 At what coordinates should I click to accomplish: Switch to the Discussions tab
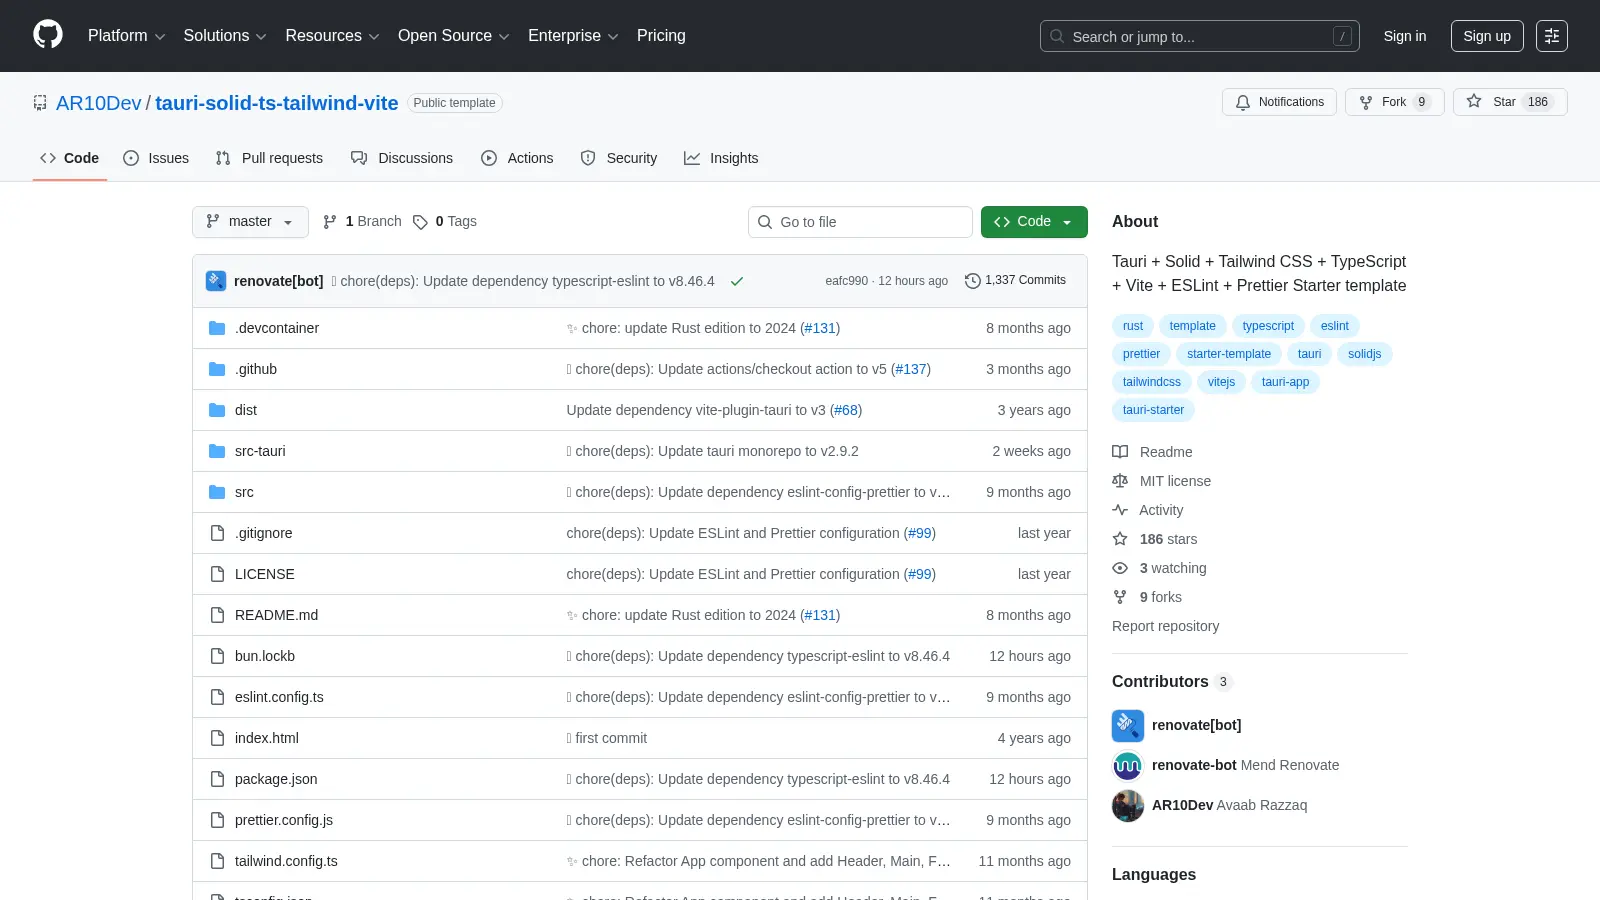click(402, 158)
